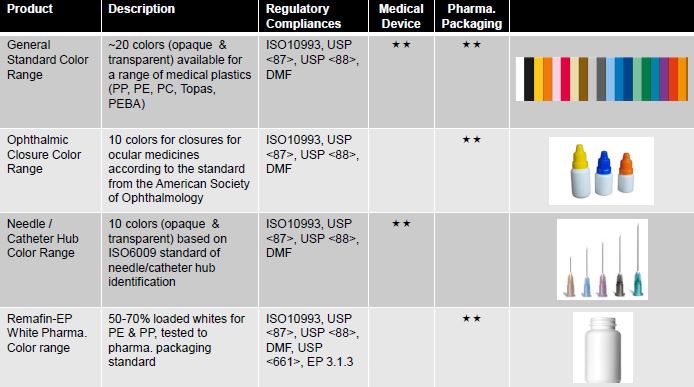Select the Pharma. Packaging column header
The width and height of the screenshot is (694, 387).
(472, 16)
